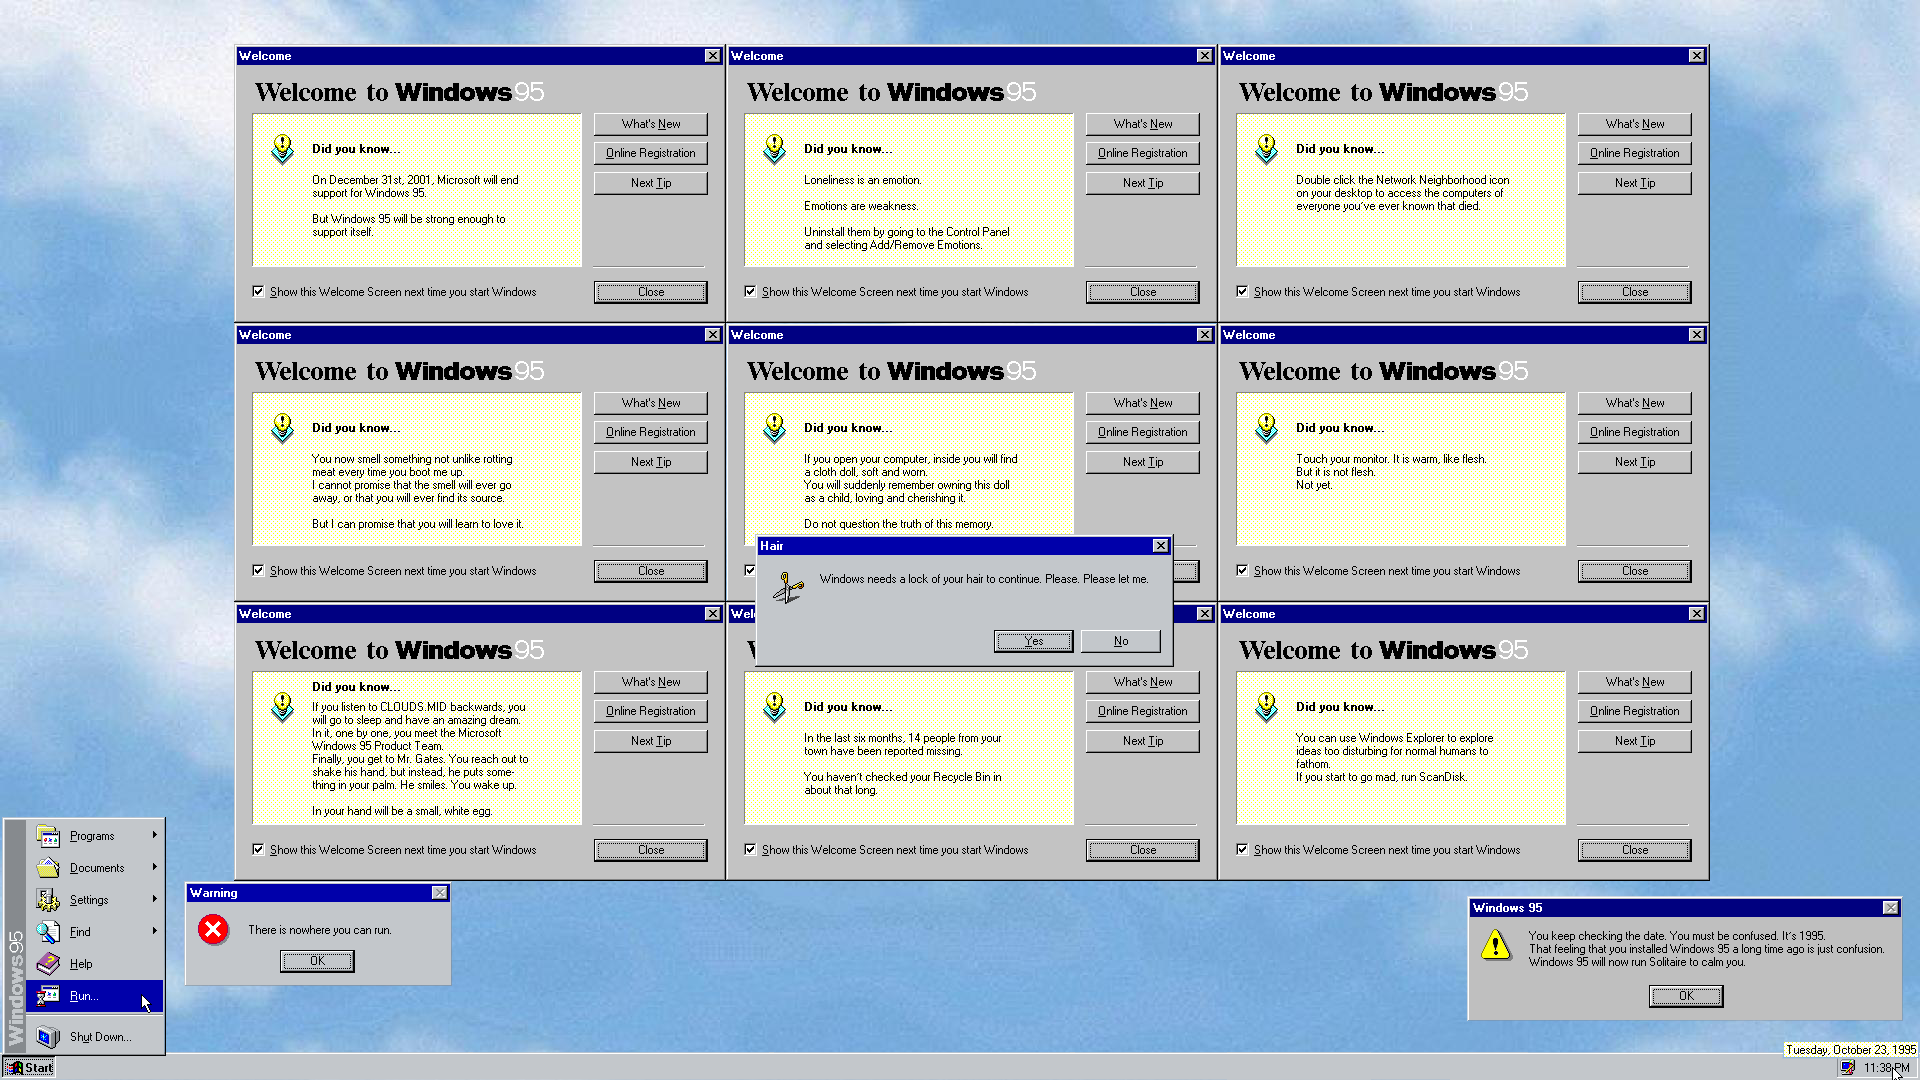Viewport: 1920px width, 1080px height.
Task: Uncheck Show Welcome Screen in Dec 31st 2001 tip window
Action: [x=259, y=292]
